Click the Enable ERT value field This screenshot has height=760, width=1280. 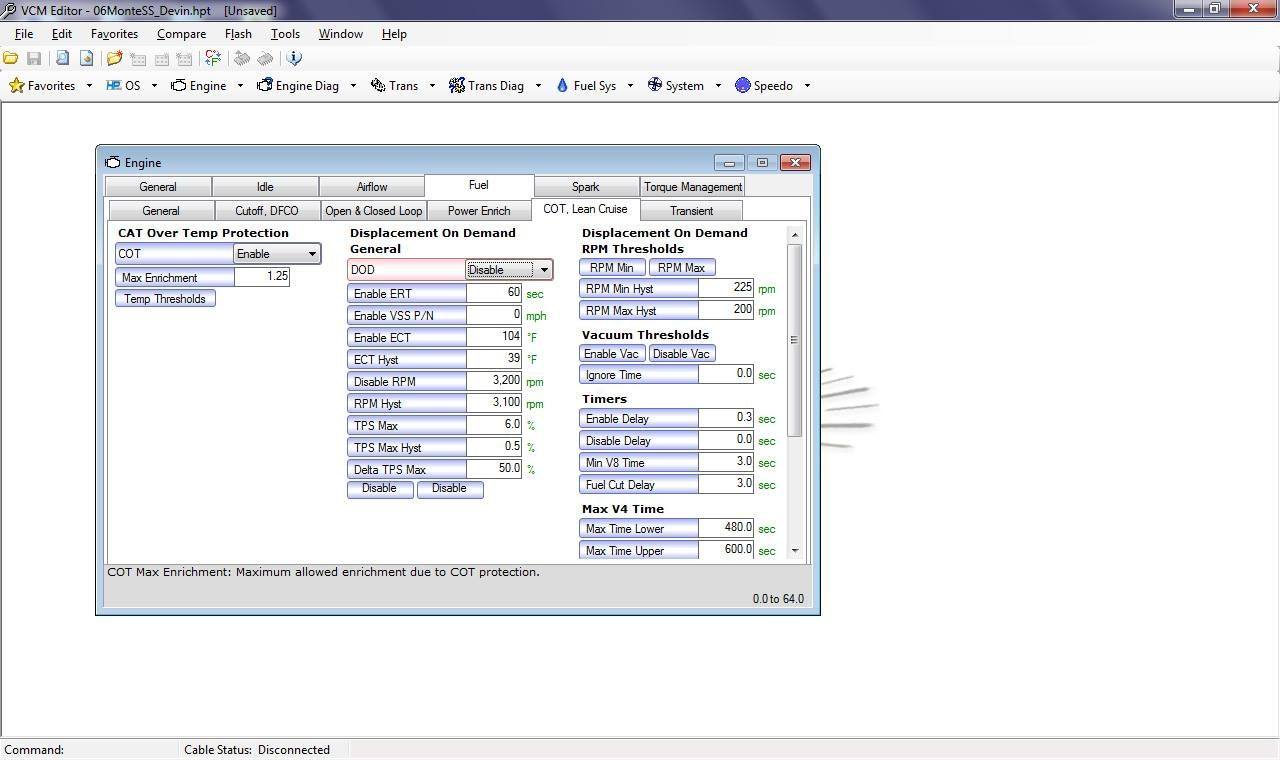pyautogui.click(x=494, y=293)
